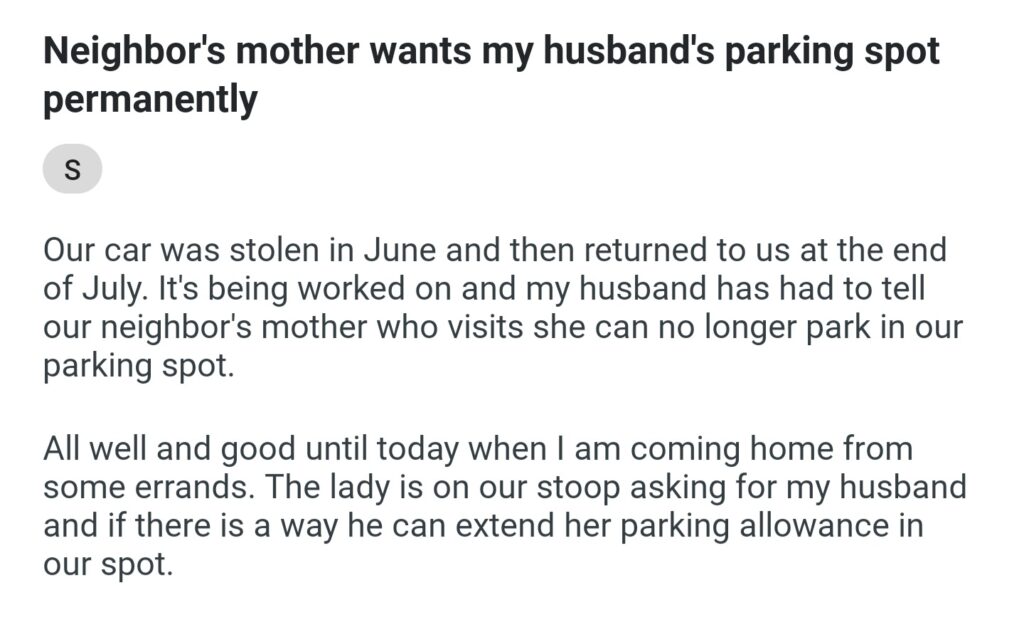Viewport: 1024px width, 622px height.
Task: Click the final words "our spot."
Action: coord(108,564)
